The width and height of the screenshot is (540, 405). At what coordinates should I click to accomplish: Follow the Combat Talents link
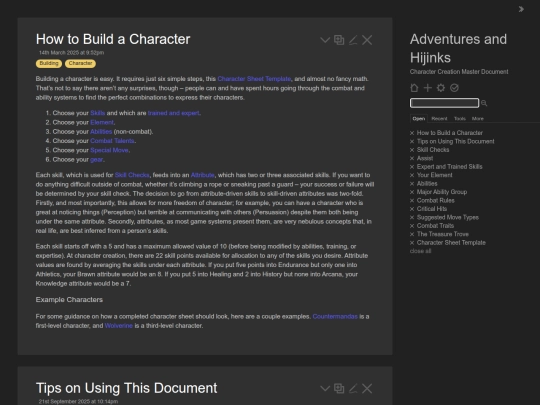112,141
